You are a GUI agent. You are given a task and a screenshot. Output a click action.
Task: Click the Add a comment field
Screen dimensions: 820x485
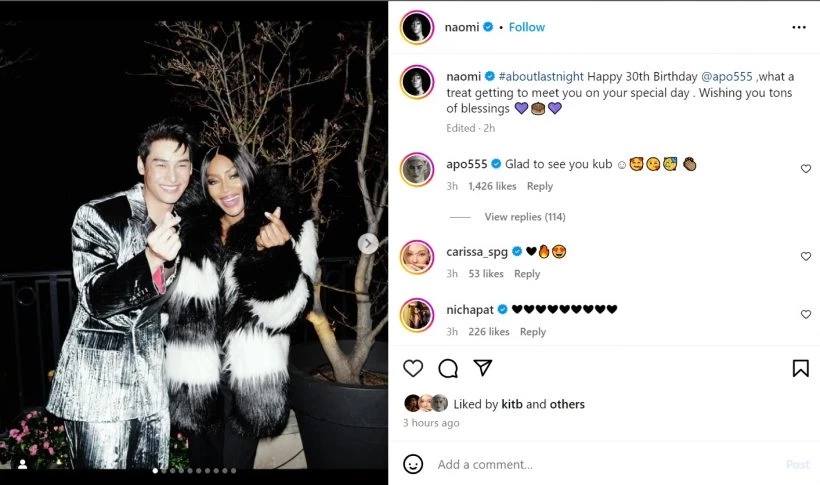coord(607,464)
